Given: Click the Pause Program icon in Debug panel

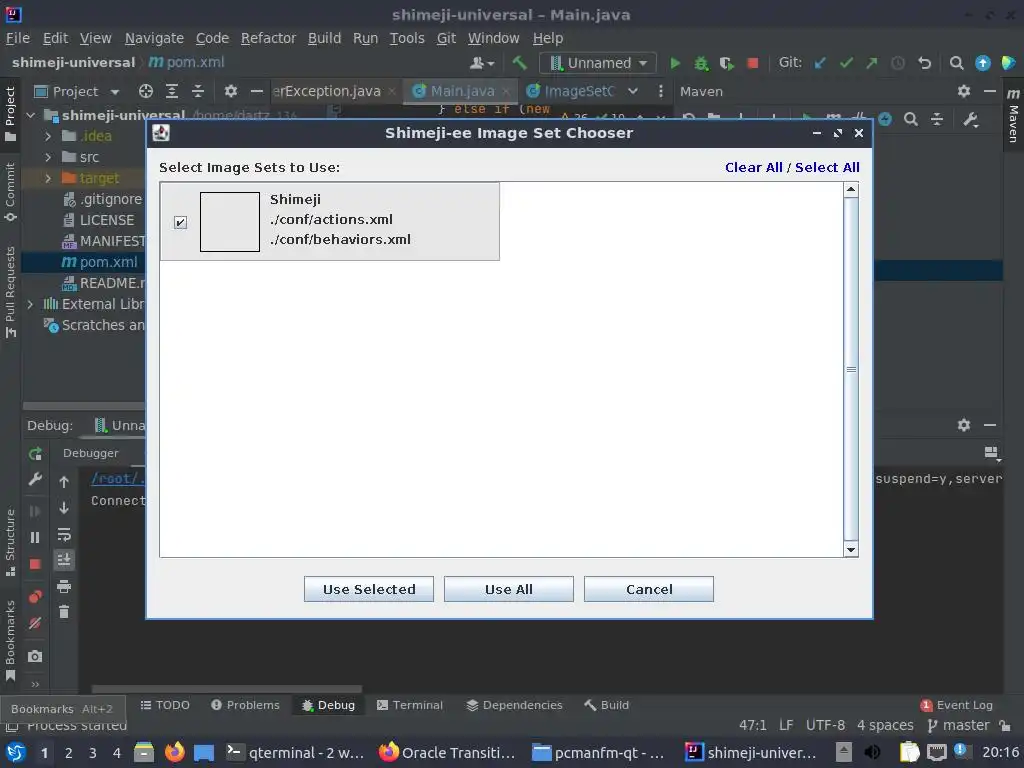Looking at the screenshot, I should [x=35, y=537].
